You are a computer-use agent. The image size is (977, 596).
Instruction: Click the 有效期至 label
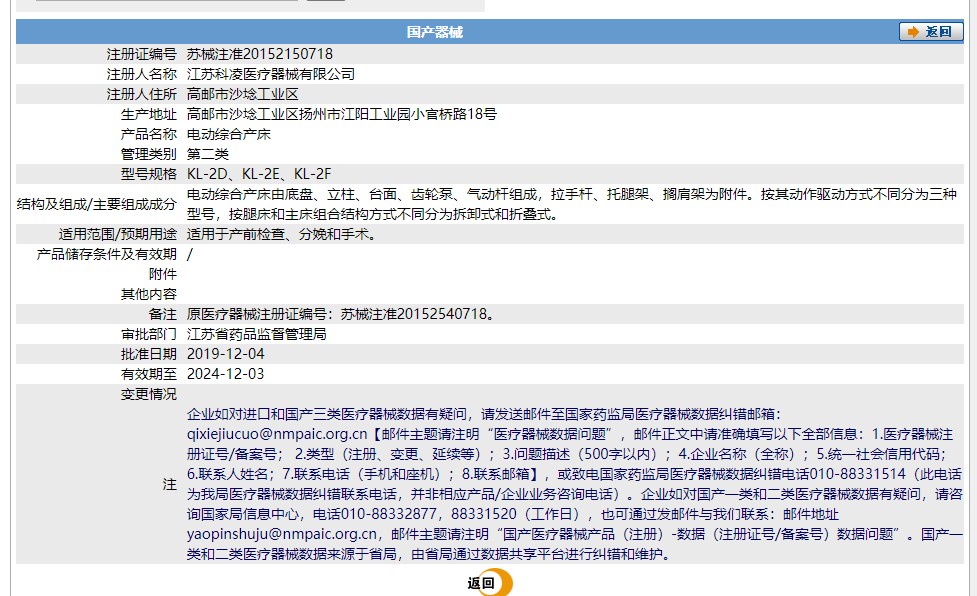[x=149, y=374]
